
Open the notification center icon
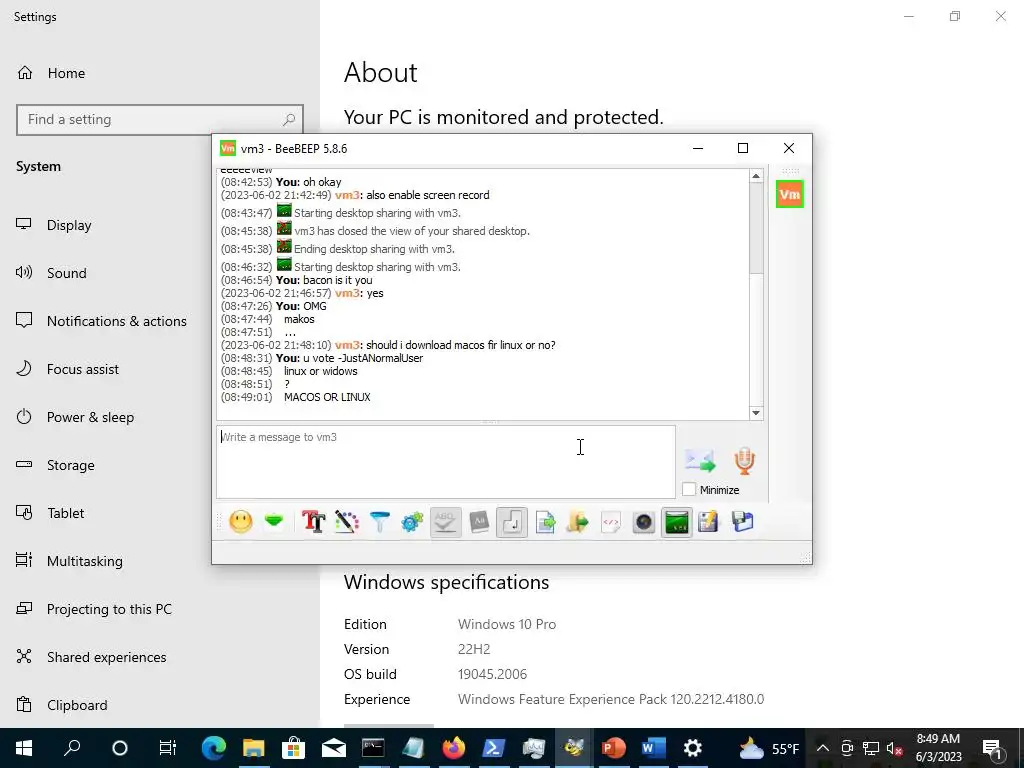(993, 748)
